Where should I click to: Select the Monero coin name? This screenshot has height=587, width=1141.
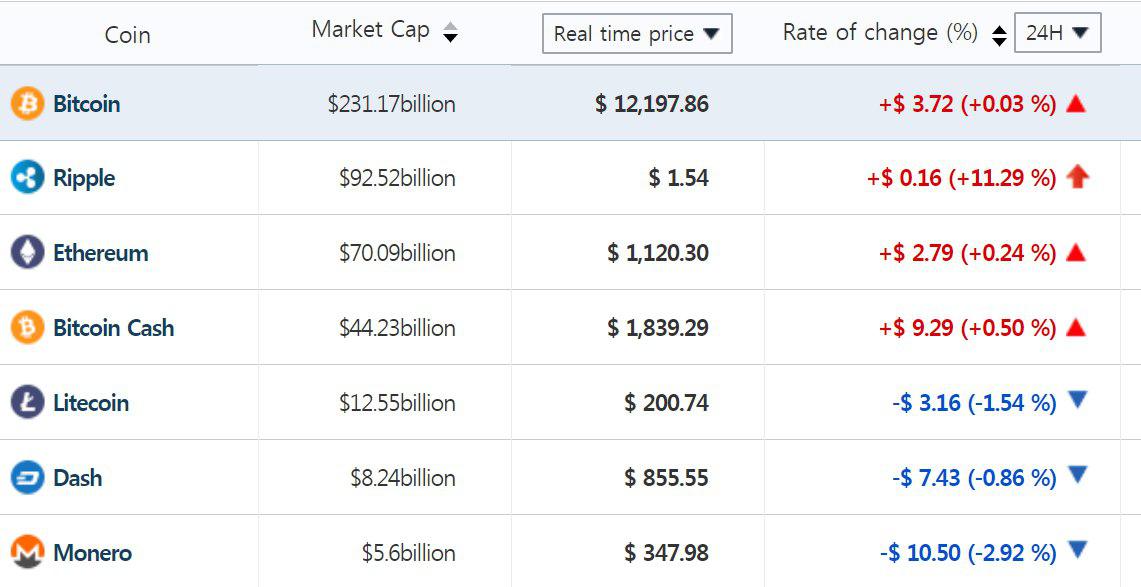[x=93, y=552]
